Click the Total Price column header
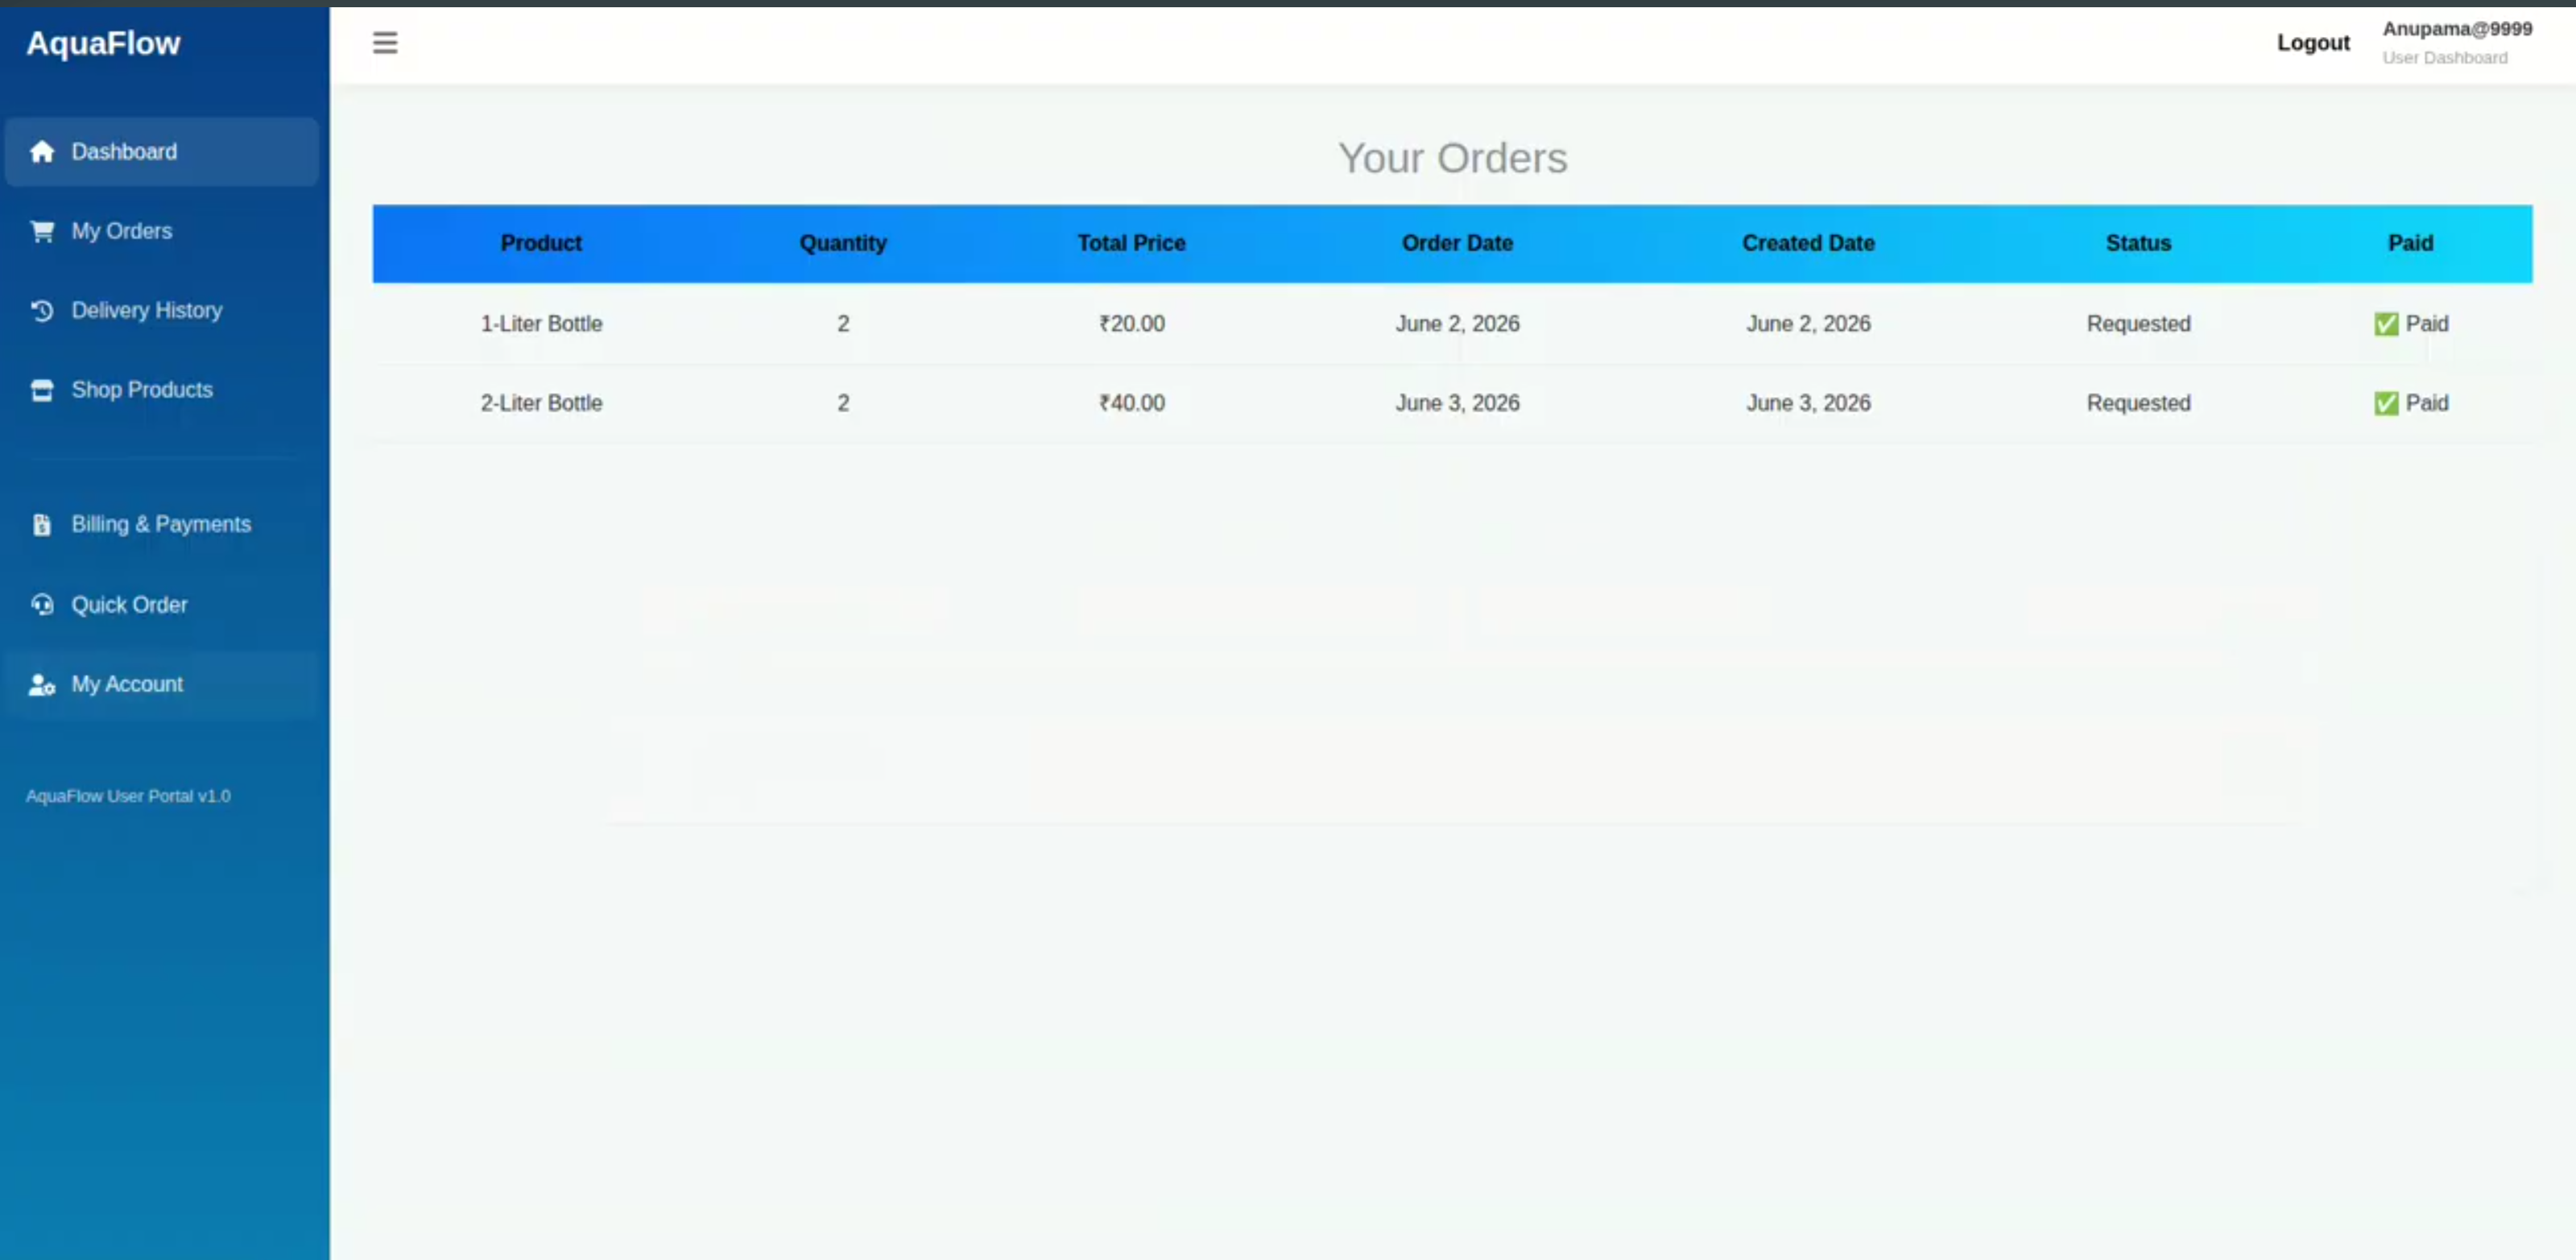 (x=1131, y=243)
